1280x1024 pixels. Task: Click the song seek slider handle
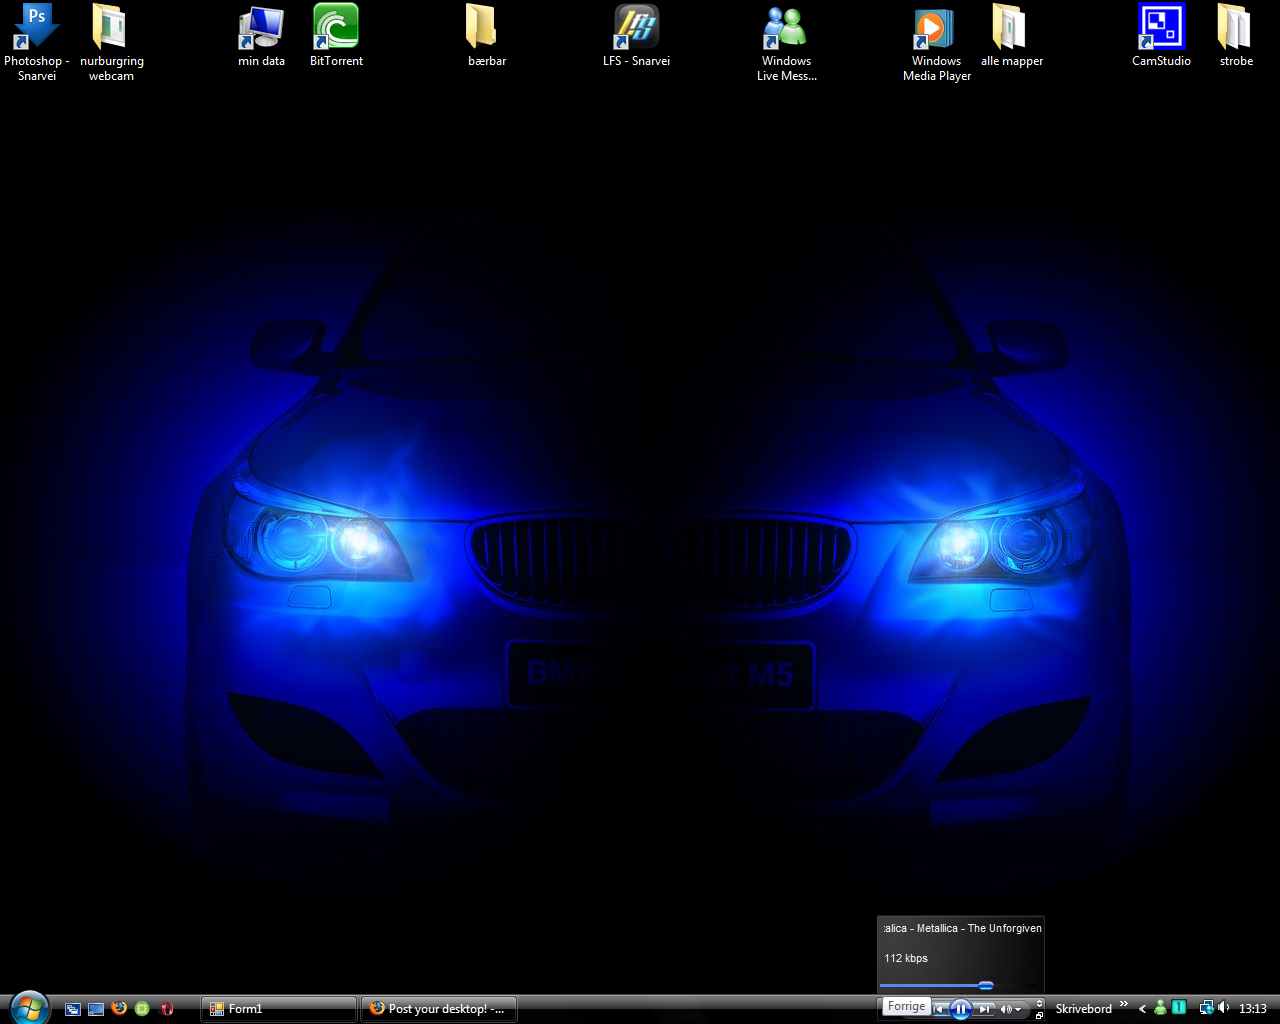[986, 985]
